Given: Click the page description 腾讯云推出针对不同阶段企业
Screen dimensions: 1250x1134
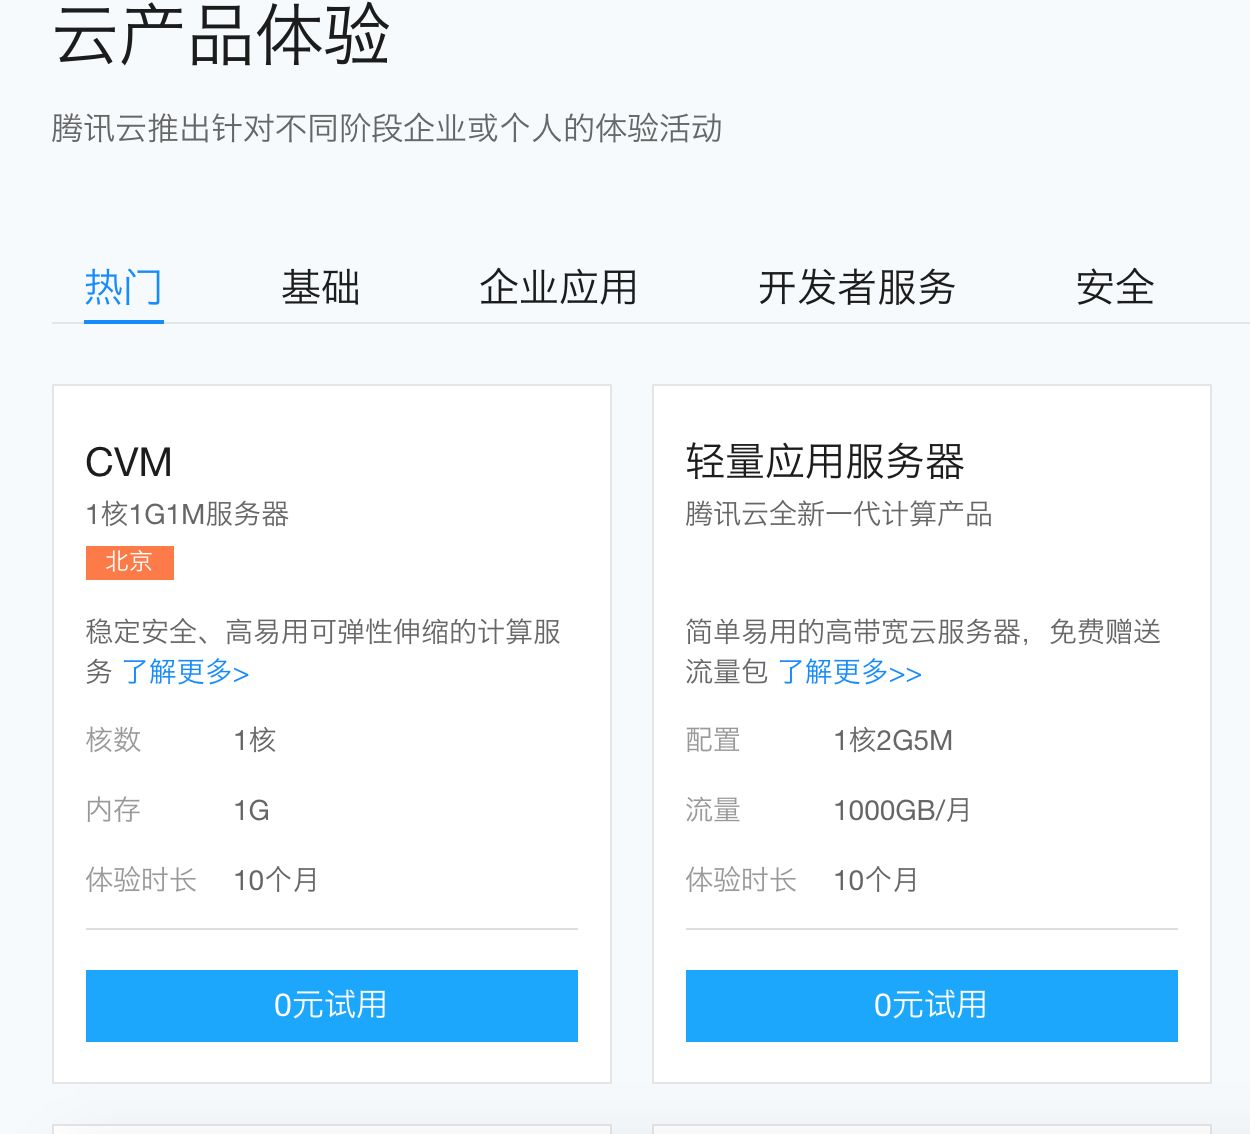Looking at the screenshot, I should (387, 128).
